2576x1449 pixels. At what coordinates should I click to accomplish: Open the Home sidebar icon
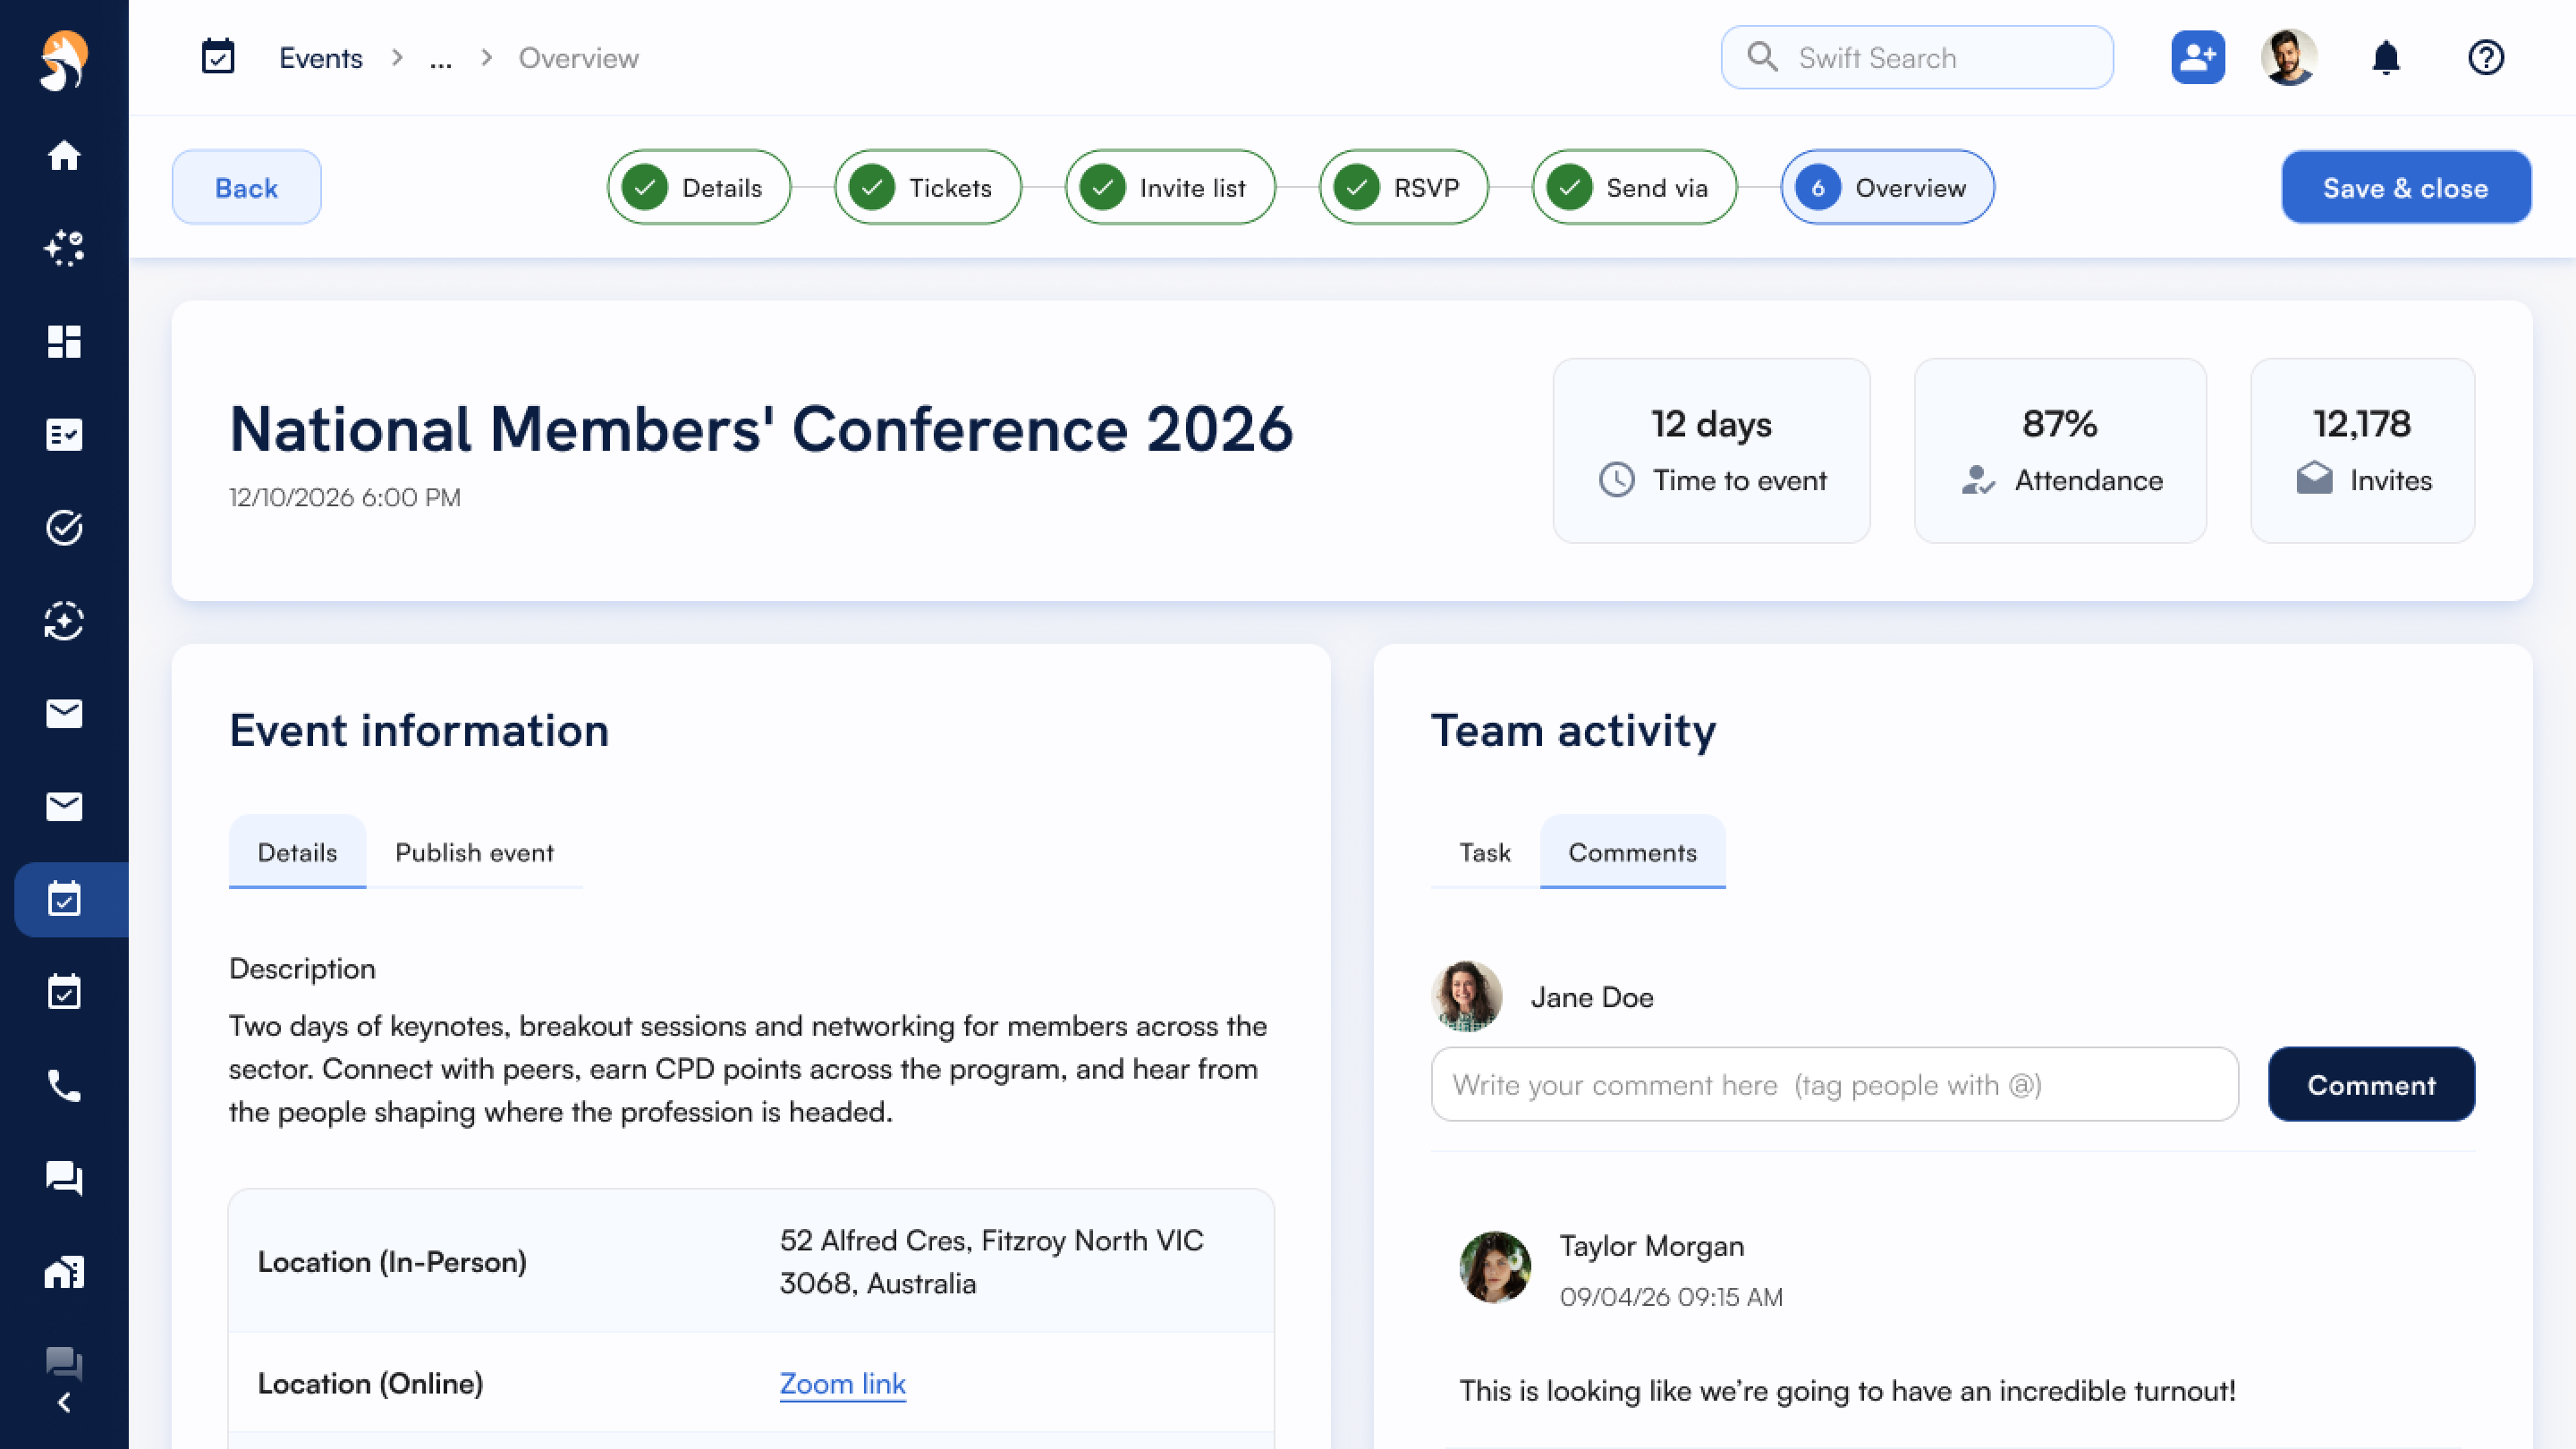[64, 155]
